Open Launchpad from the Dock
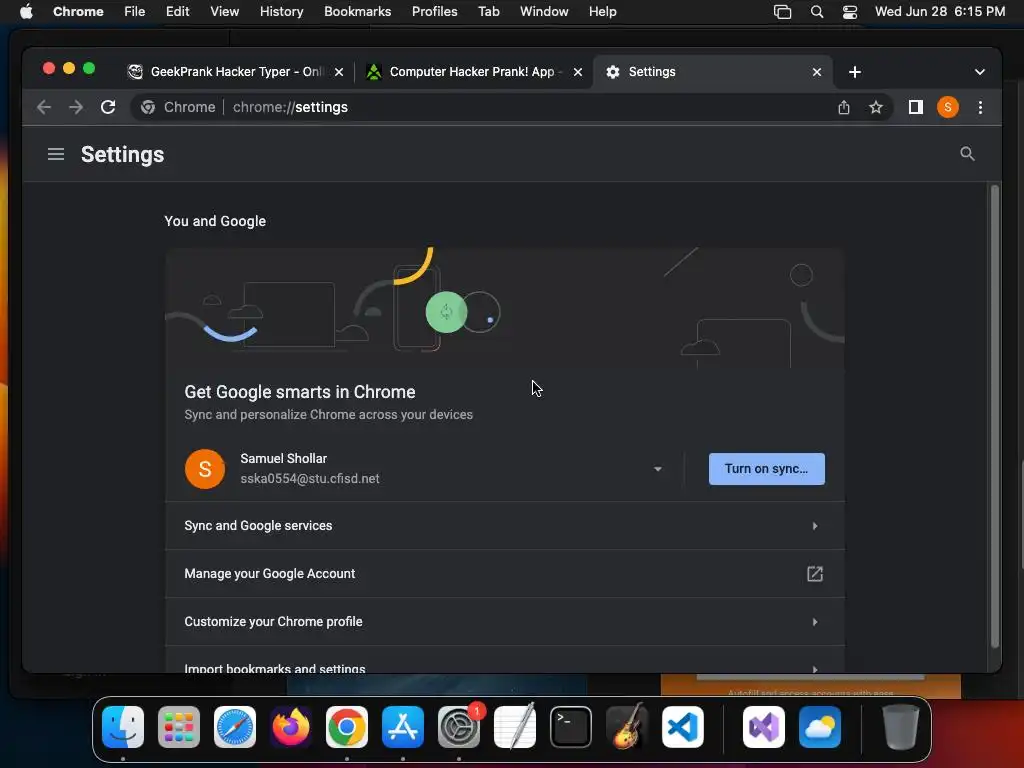The image size is (1024, 768). tap(179, 727)
